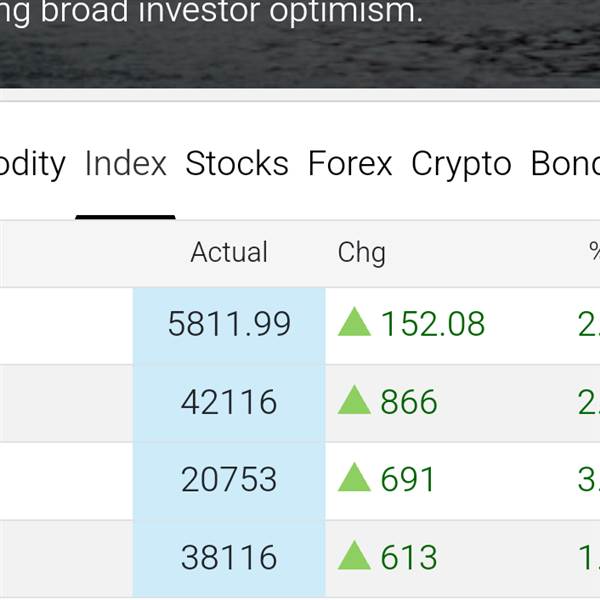Select the actual value 42116
The height and width of the screenshot is (600, 600).
click(x=229, y=402)
